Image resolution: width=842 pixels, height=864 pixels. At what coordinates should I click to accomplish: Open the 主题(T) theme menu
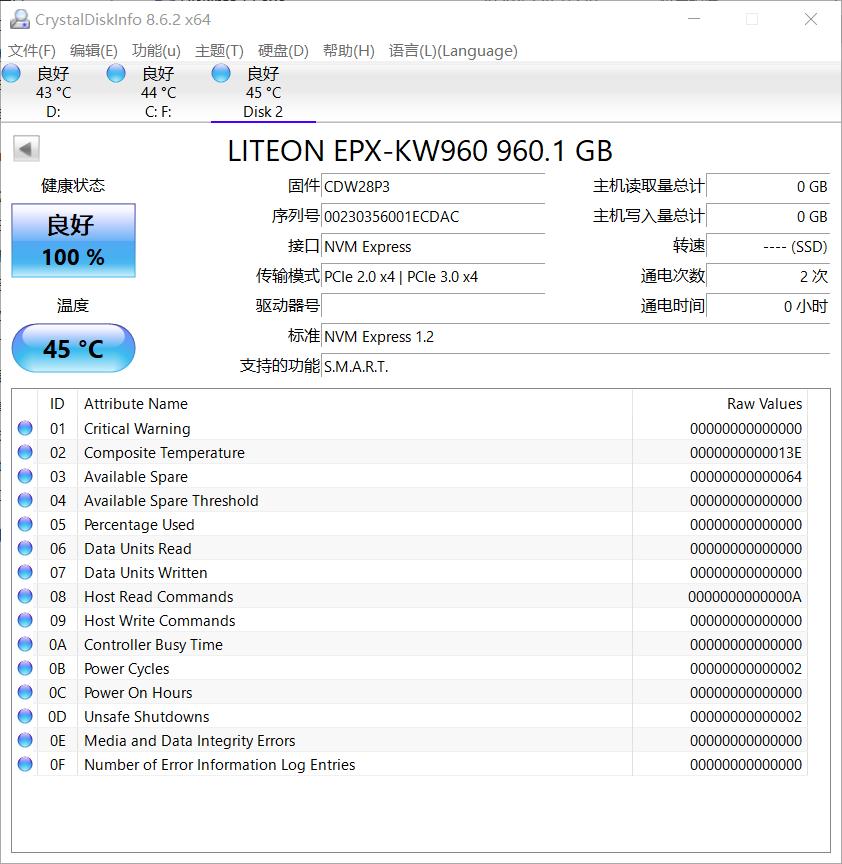218,51
